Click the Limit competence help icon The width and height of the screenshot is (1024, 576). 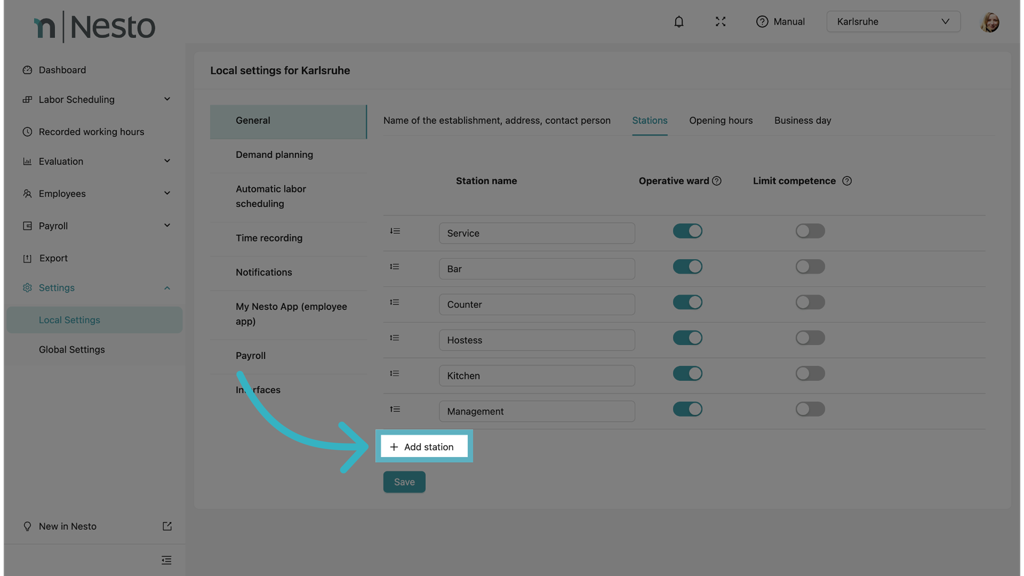(x=847, y=181)
